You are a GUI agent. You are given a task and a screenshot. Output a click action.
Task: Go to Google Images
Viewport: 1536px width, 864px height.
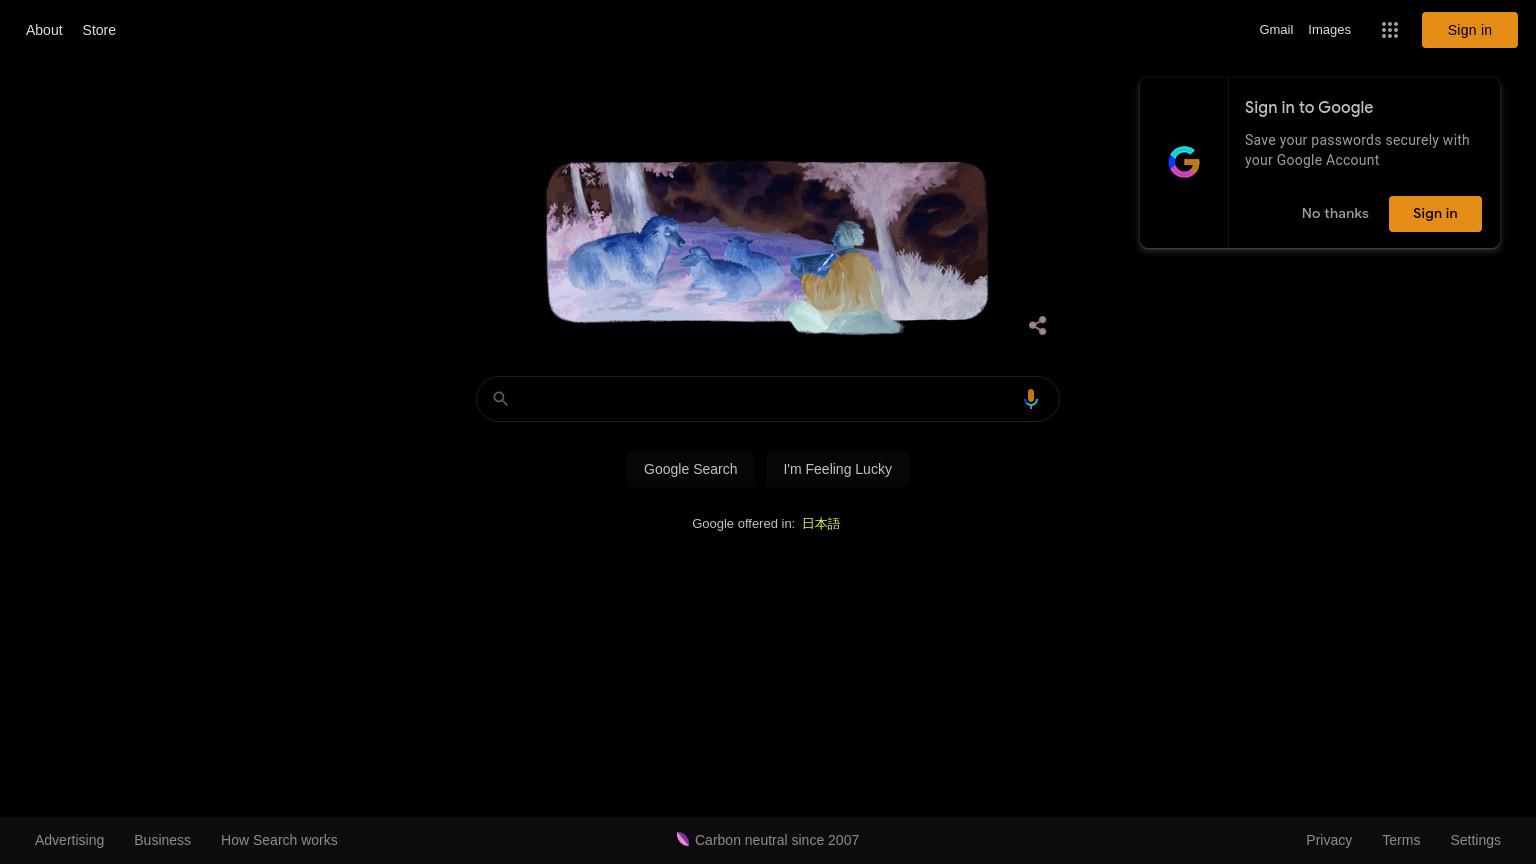pyautogui.click(x=1329, y=30)
